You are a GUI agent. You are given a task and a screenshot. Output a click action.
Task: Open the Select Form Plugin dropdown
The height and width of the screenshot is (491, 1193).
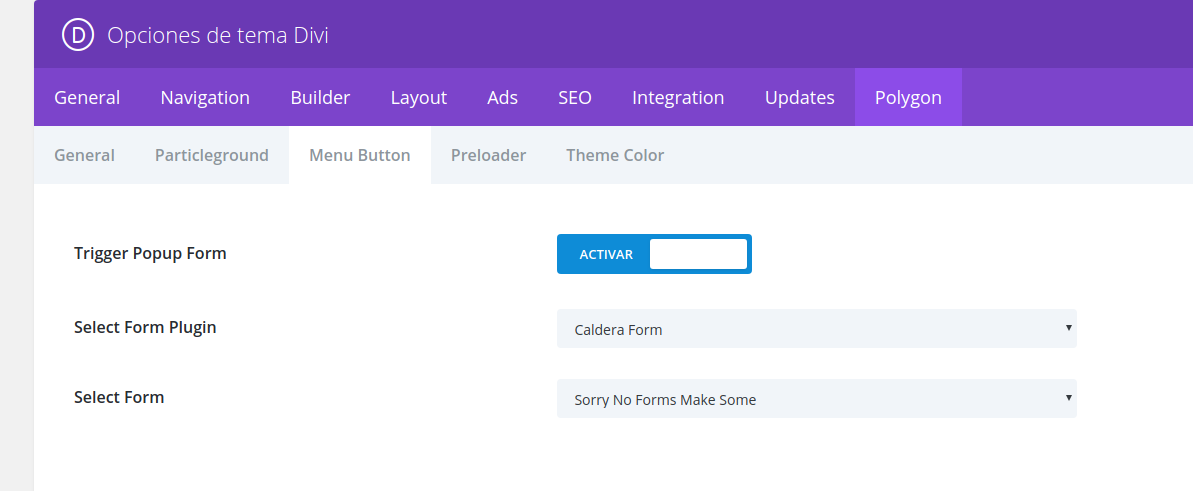coord(816,329)
